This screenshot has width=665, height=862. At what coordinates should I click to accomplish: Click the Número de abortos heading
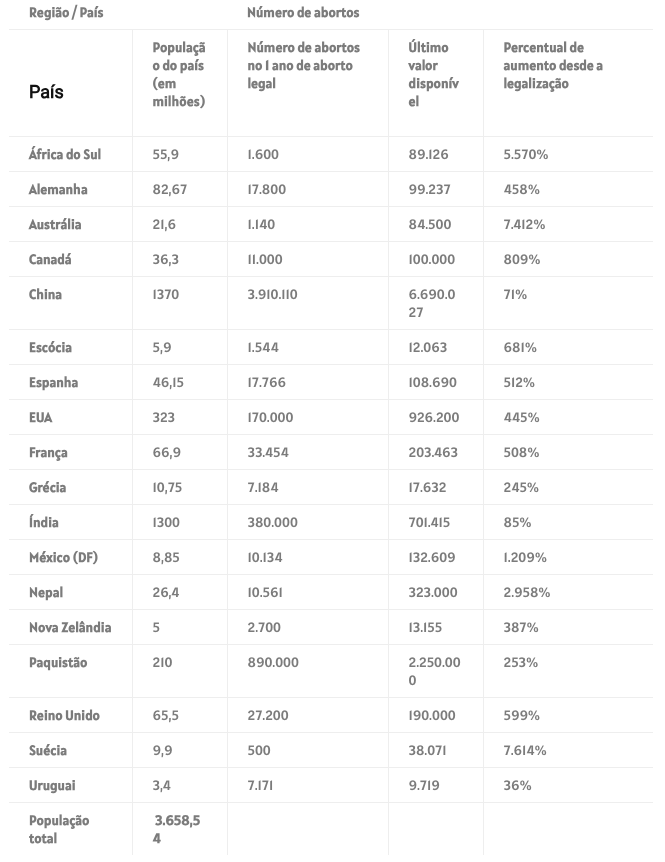pyautogui.click(x=303, y=12)
